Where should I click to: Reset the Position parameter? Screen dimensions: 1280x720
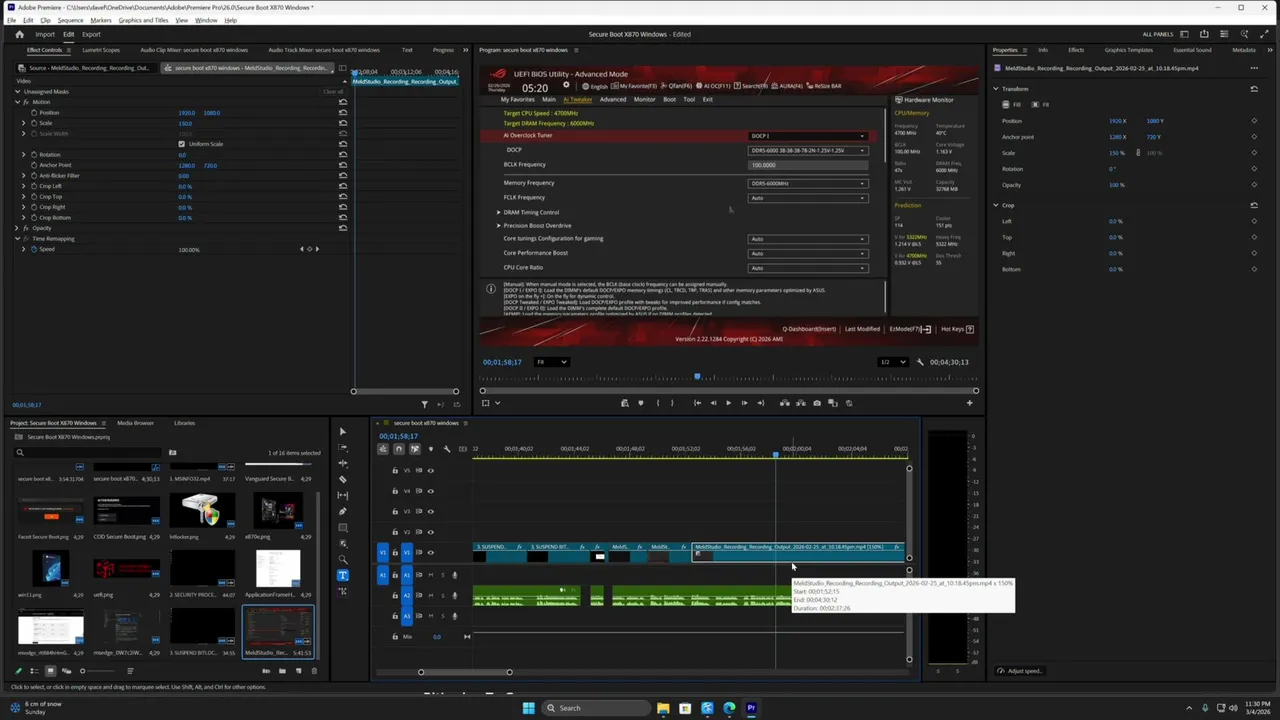pyautogui.click(x=343, y=113)
